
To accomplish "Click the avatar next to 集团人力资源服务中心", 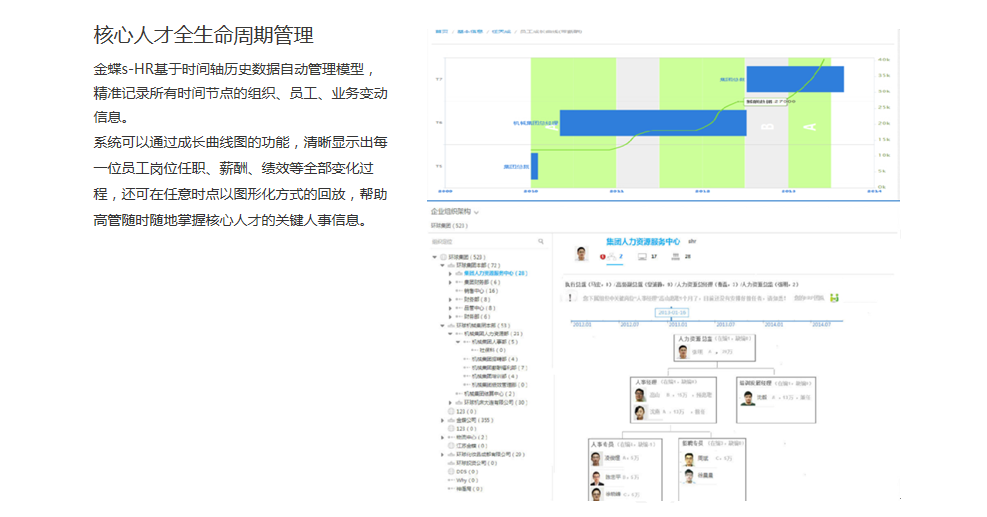I will tap(579, 253).
